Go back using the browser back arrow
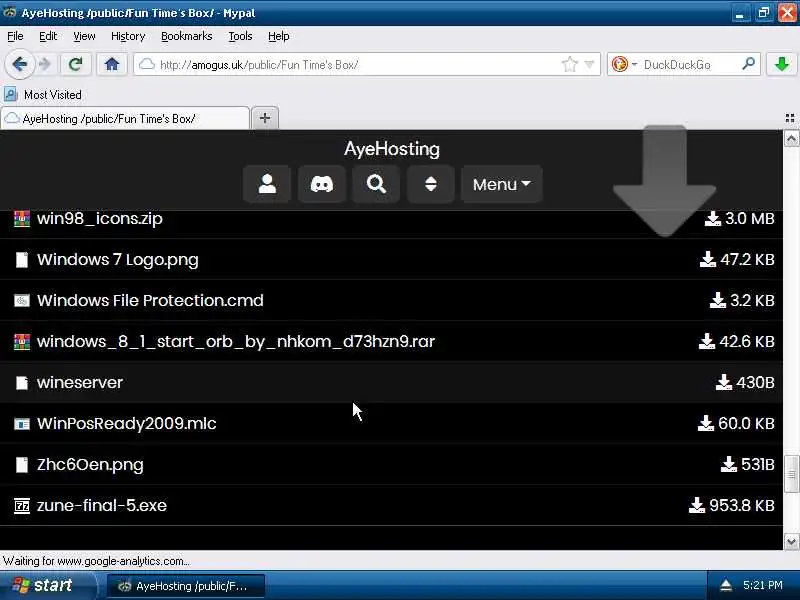 [20, 64]
